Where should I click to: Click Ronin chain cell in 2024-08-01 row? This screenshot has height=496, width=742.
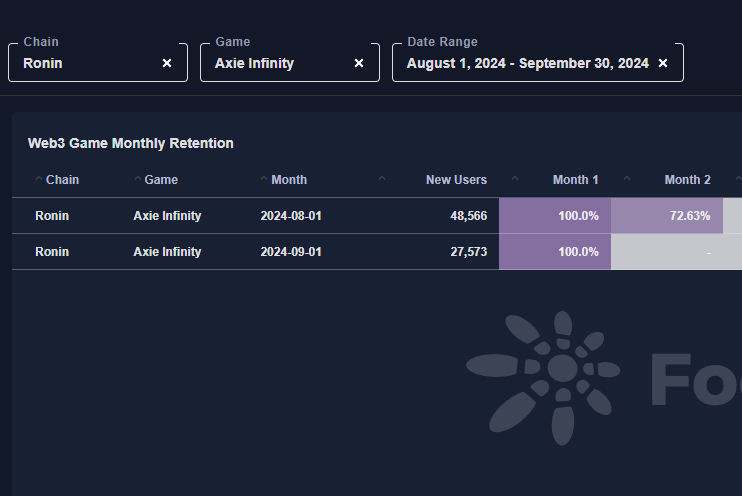click(x=52, y=216)
